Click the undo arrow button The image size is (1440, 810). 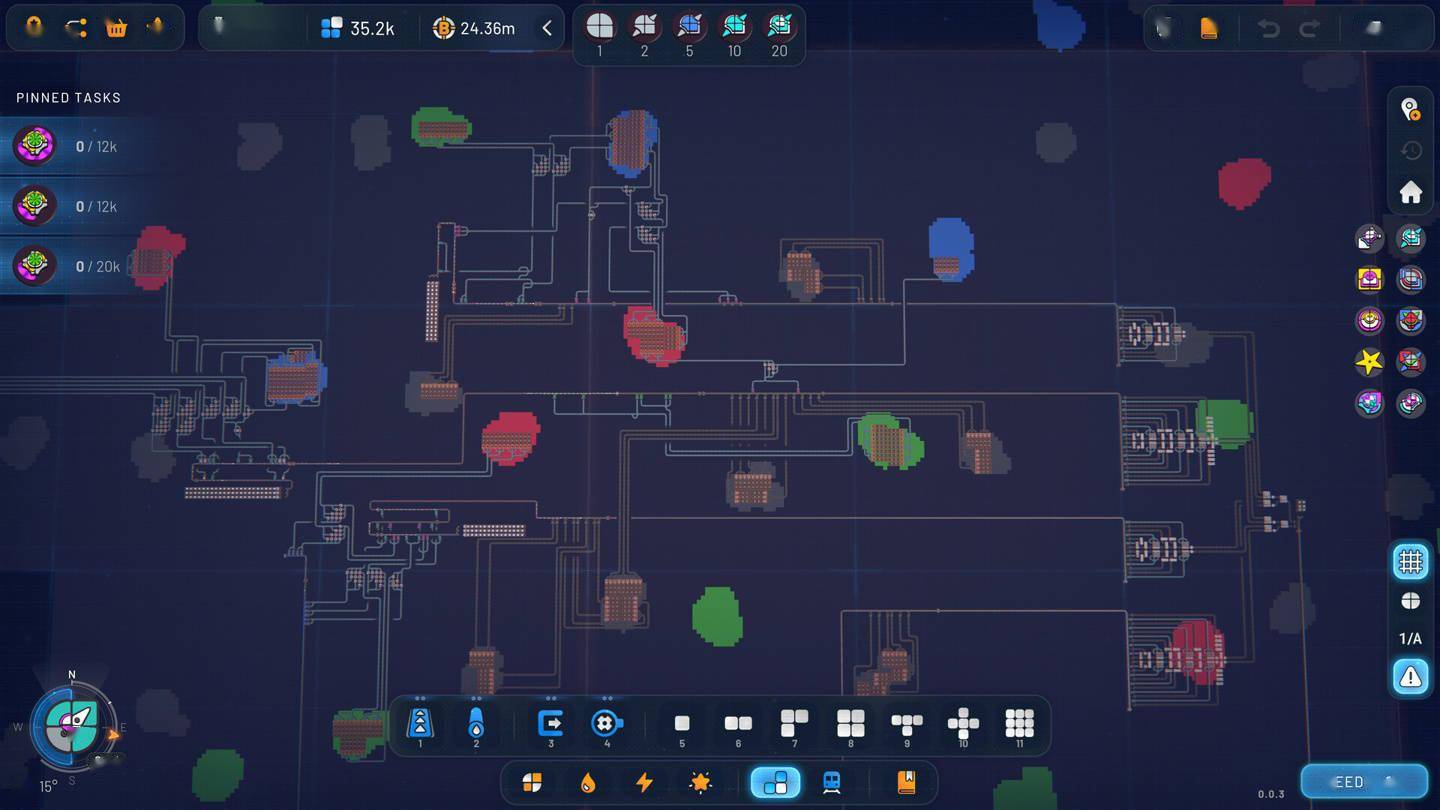pyautogui.click(x=1269, y=28)
